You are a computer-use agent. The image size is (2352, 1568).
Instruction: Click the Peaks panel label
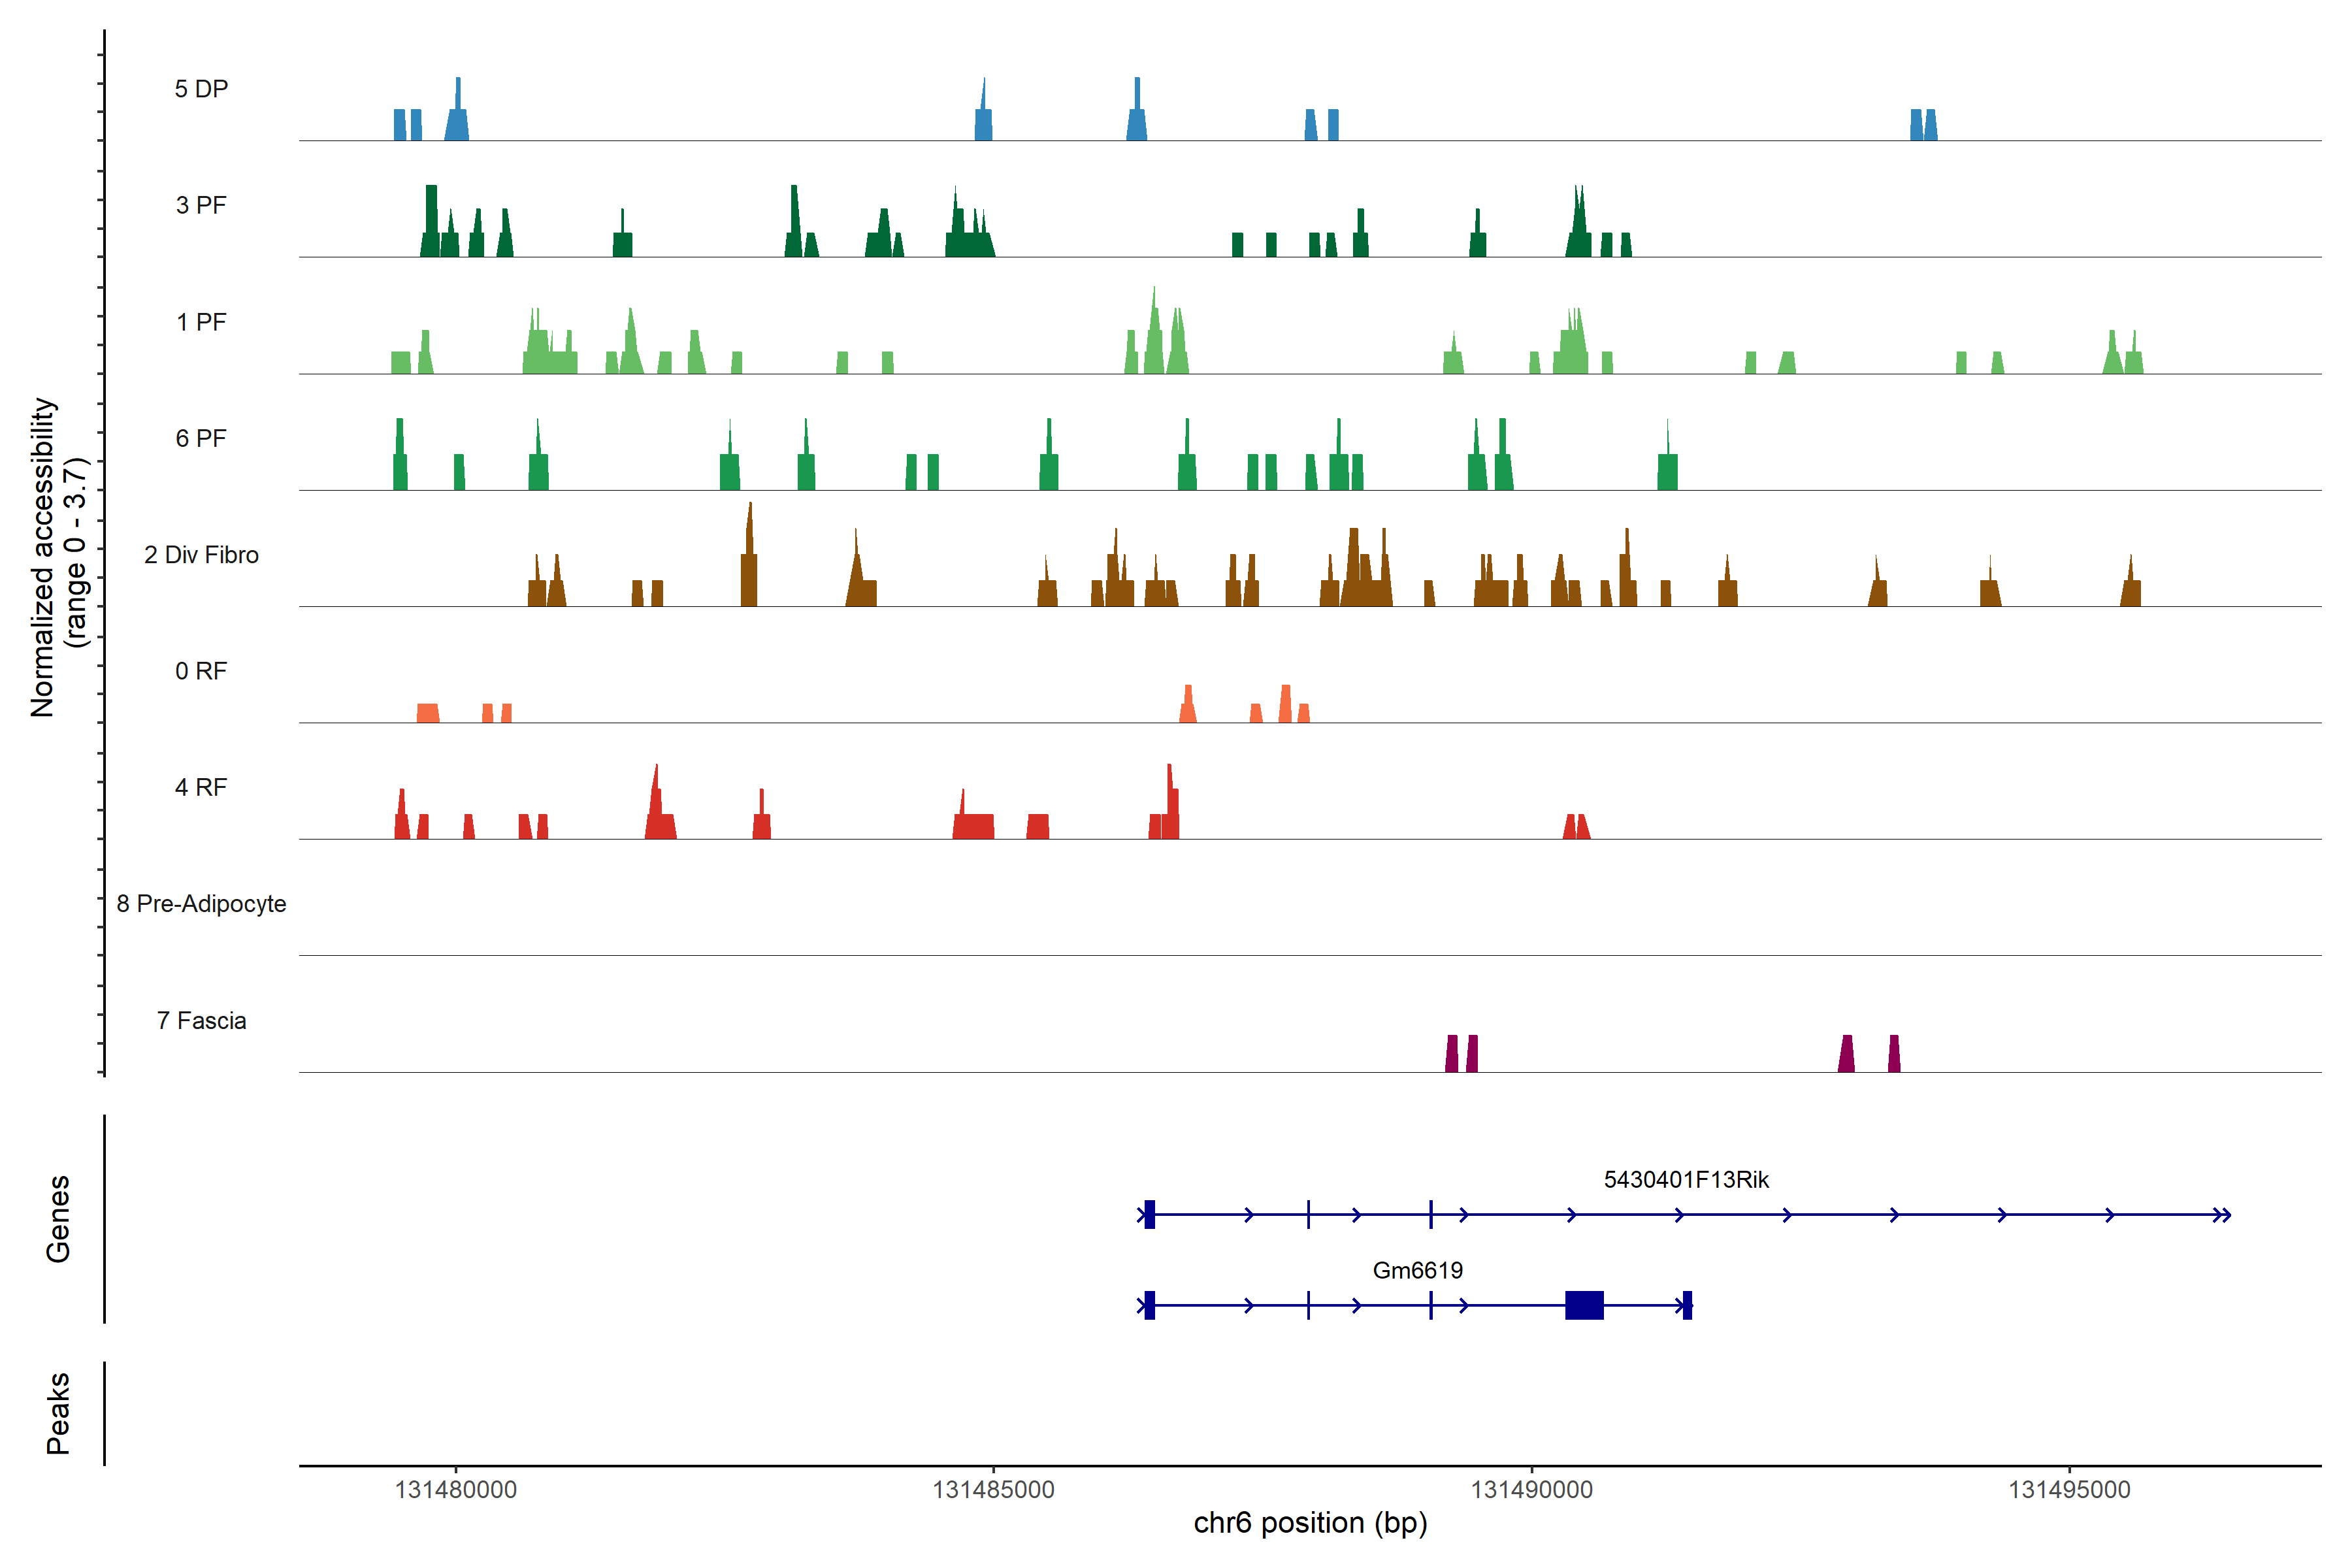(x=58, y=1412)
